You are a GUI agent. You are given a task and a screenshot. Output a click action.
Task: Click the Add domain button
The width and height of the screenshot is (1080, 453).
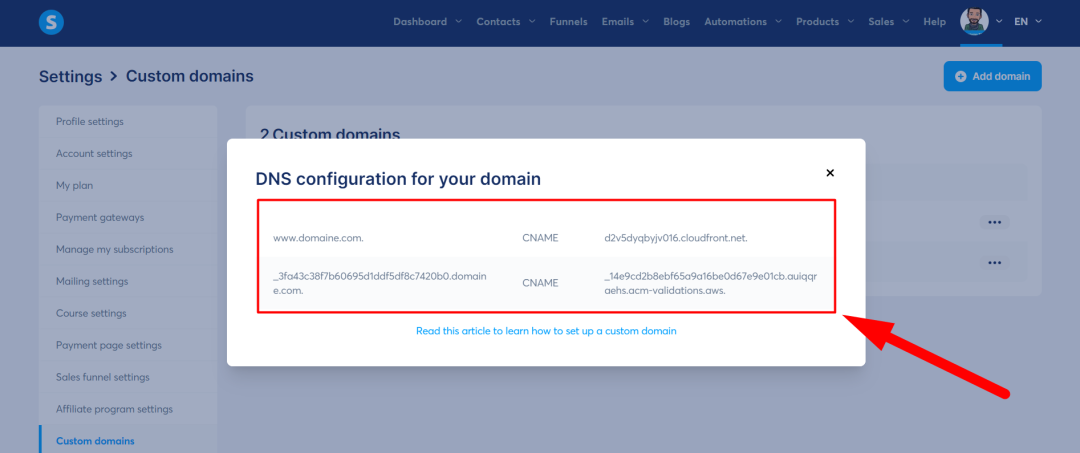pos(993,76)
